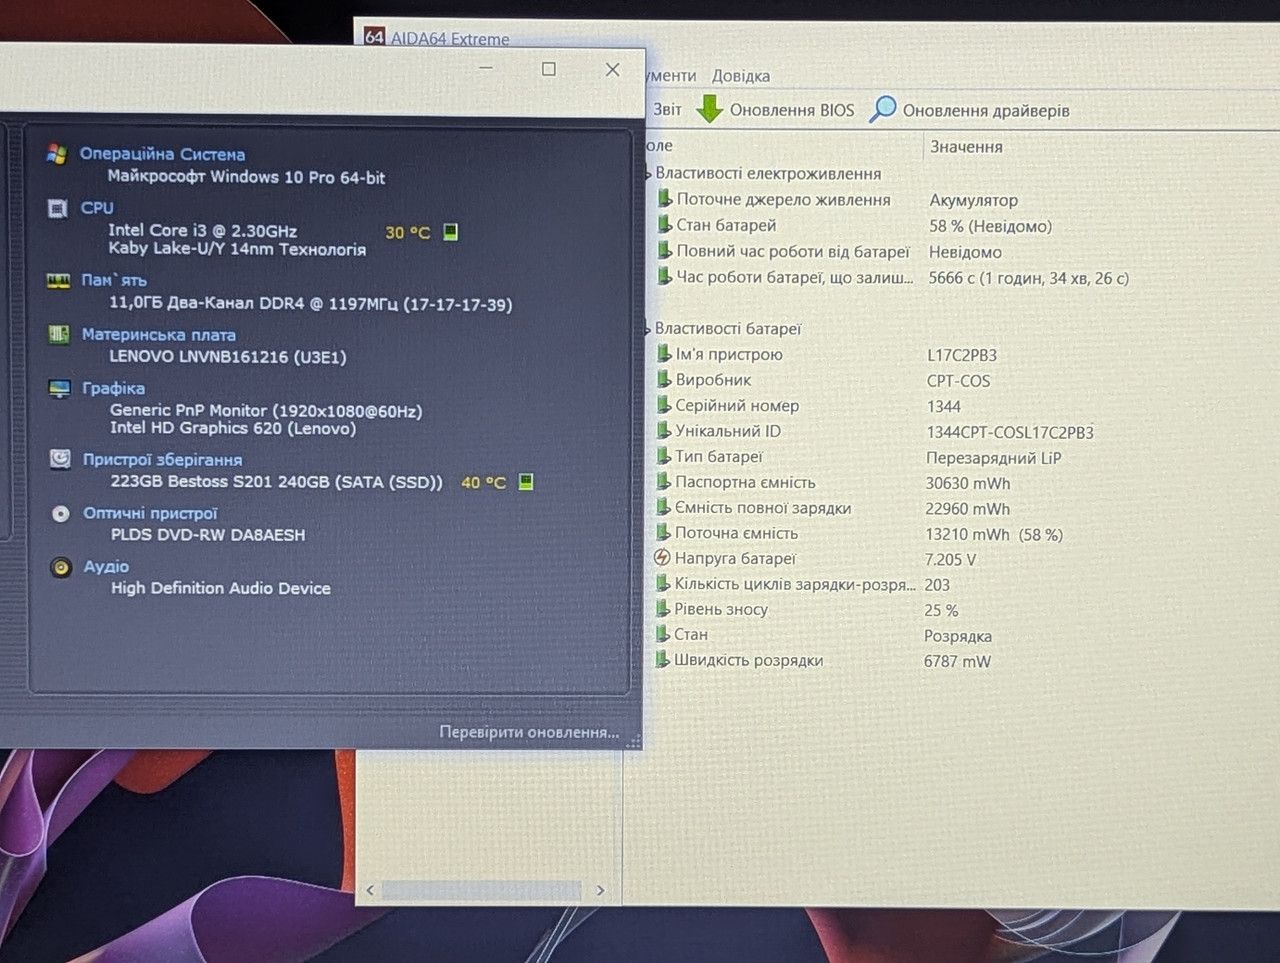The height and width of the screenshot is (963, 1280).
Task: Click the Звіт toolbar button
Action: [x=667, y=110]
